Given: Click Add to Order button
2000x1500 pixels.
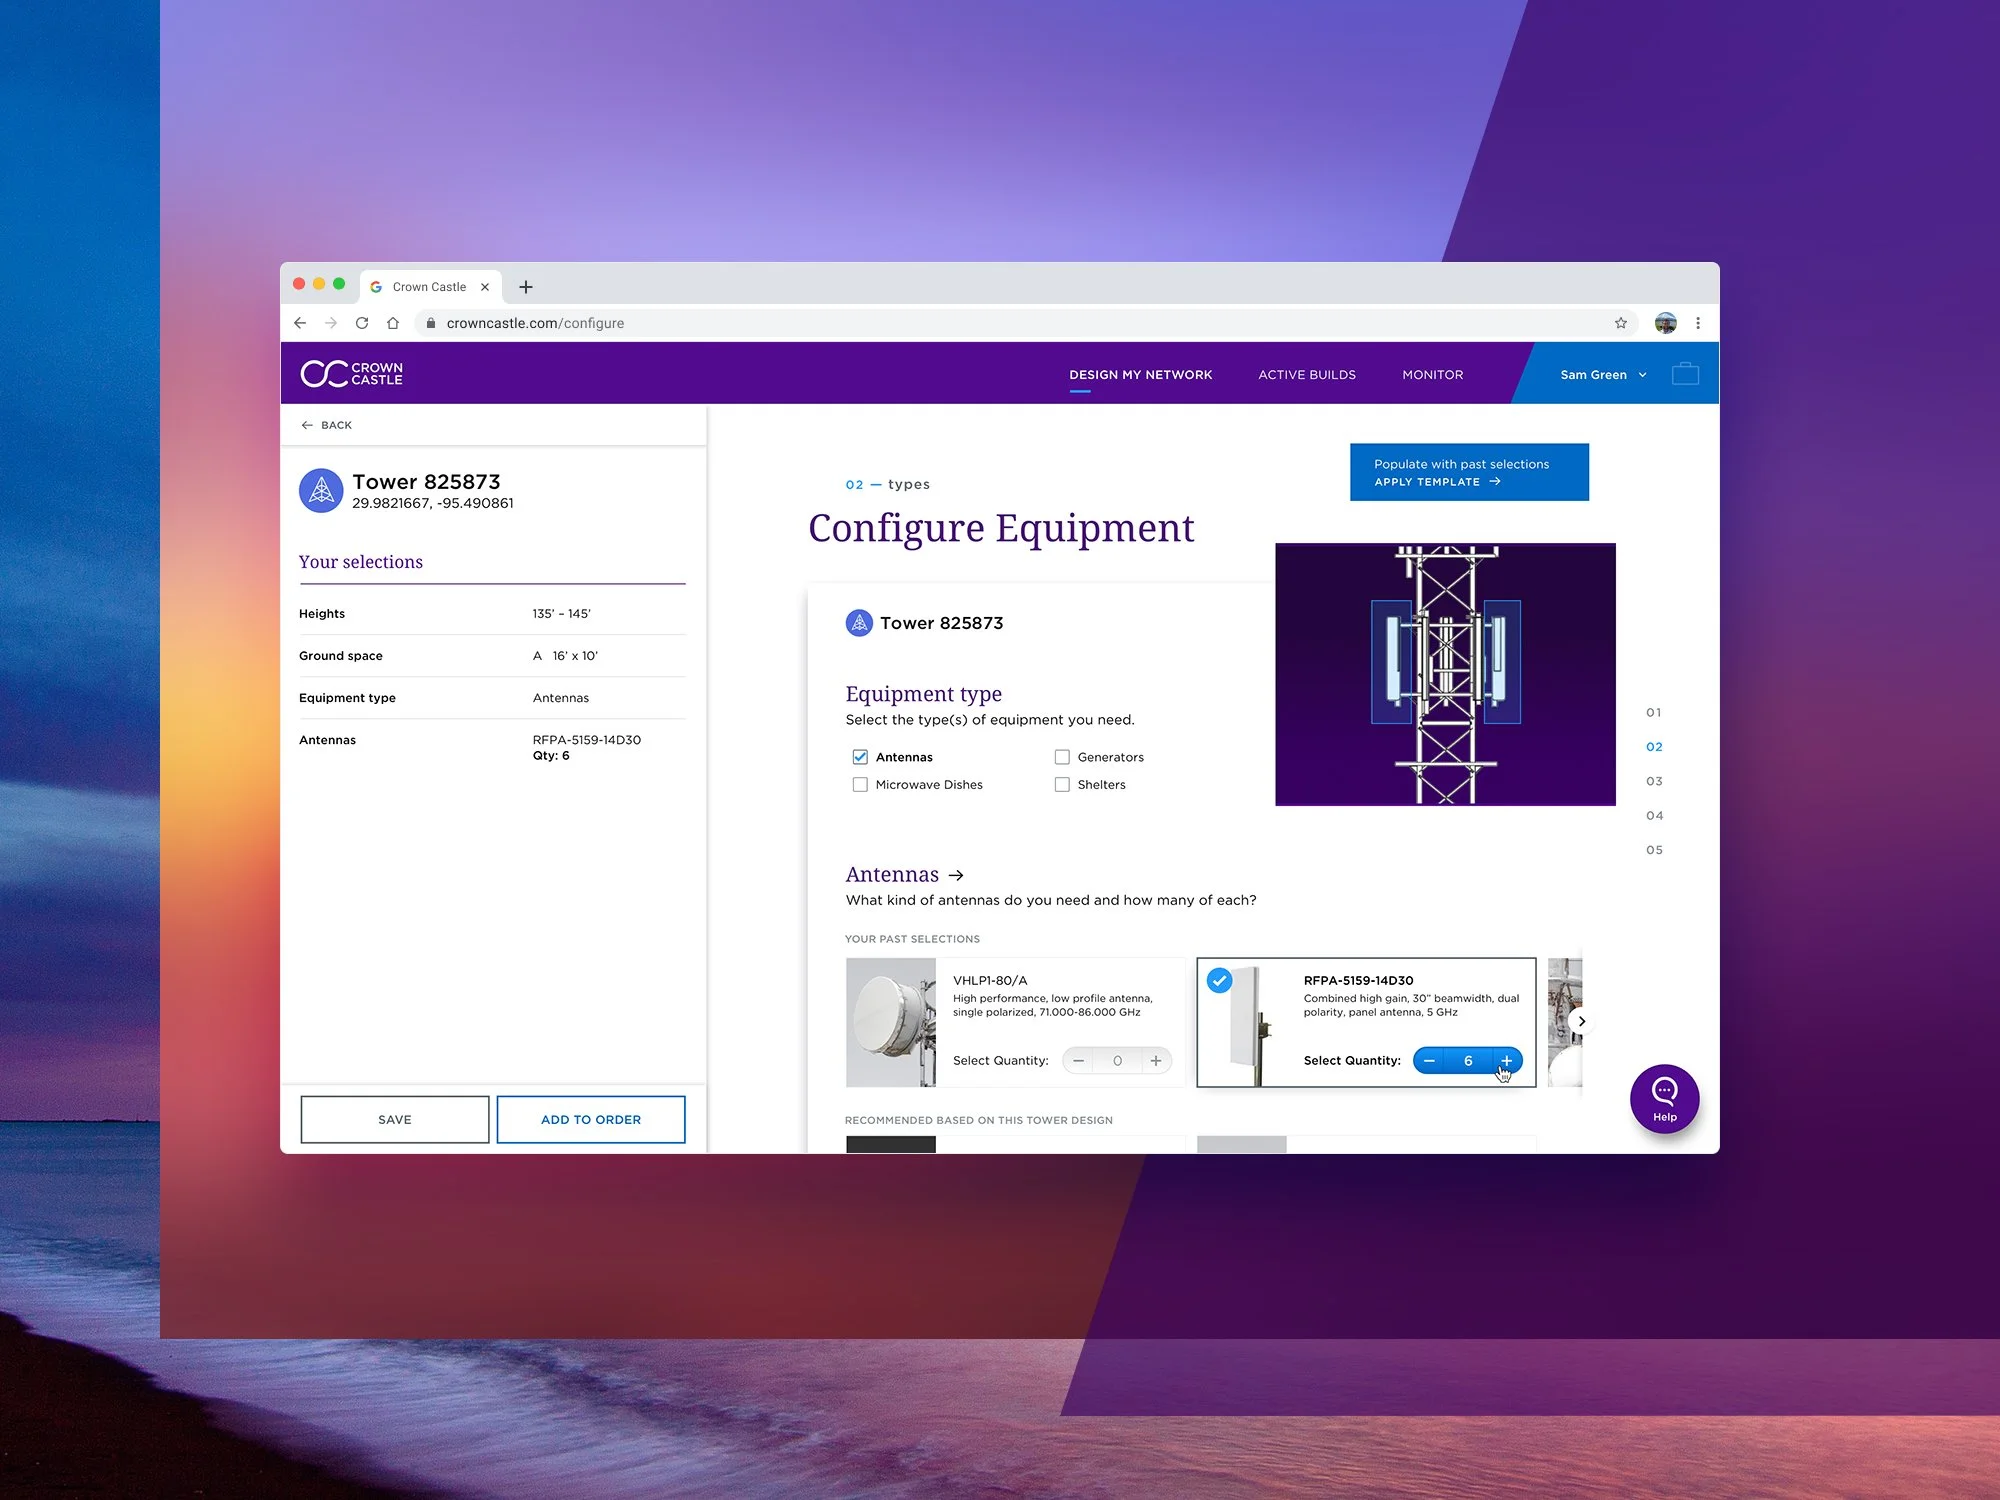Looking at the screenshot, I should coord(591,1119).
